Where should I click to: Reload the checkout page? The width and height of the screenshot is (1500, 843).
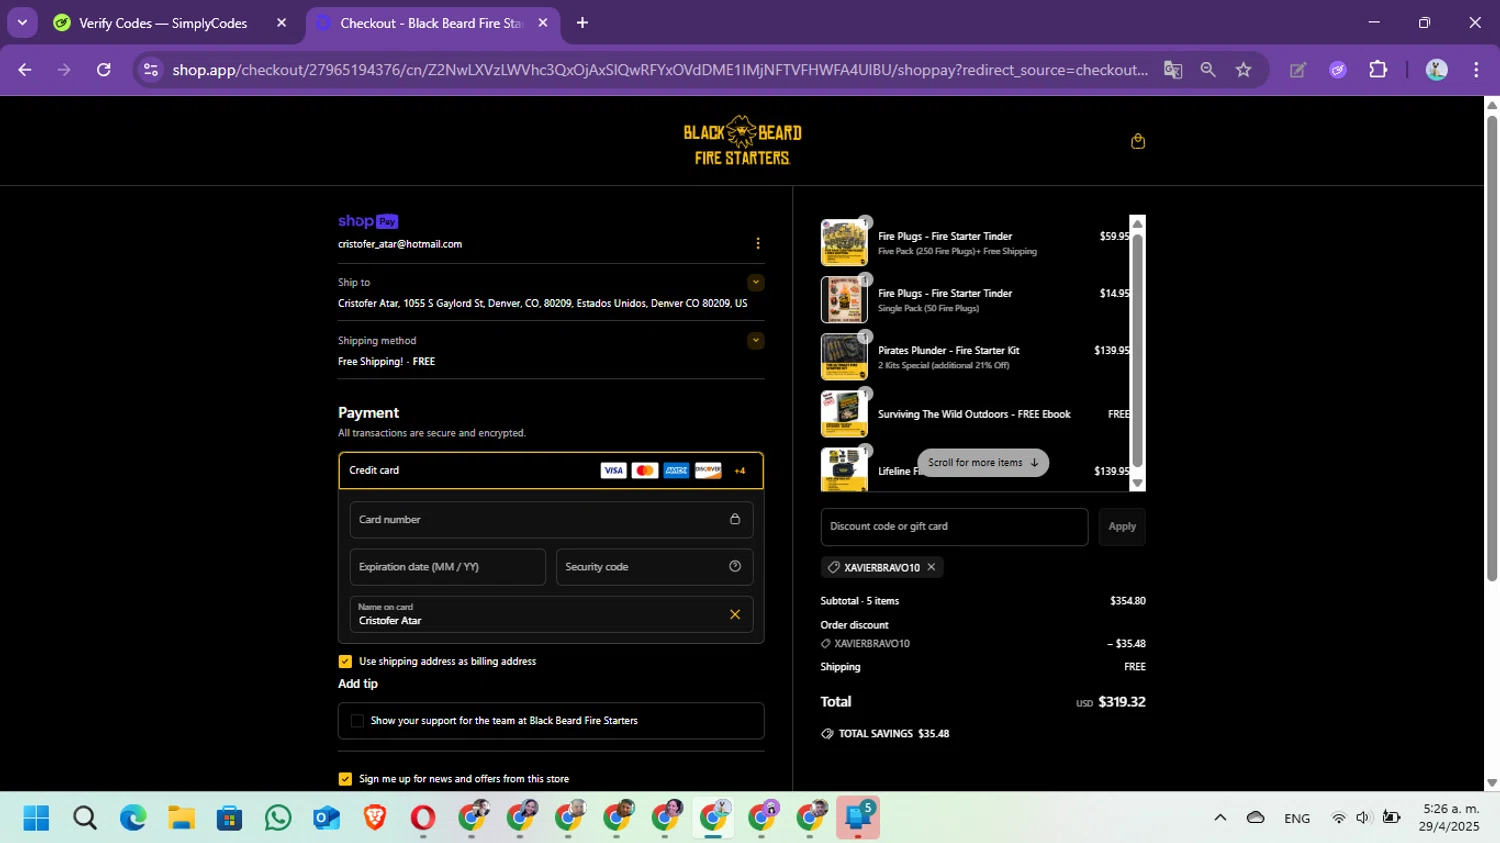pyautogui.click(x=103, y=70)
